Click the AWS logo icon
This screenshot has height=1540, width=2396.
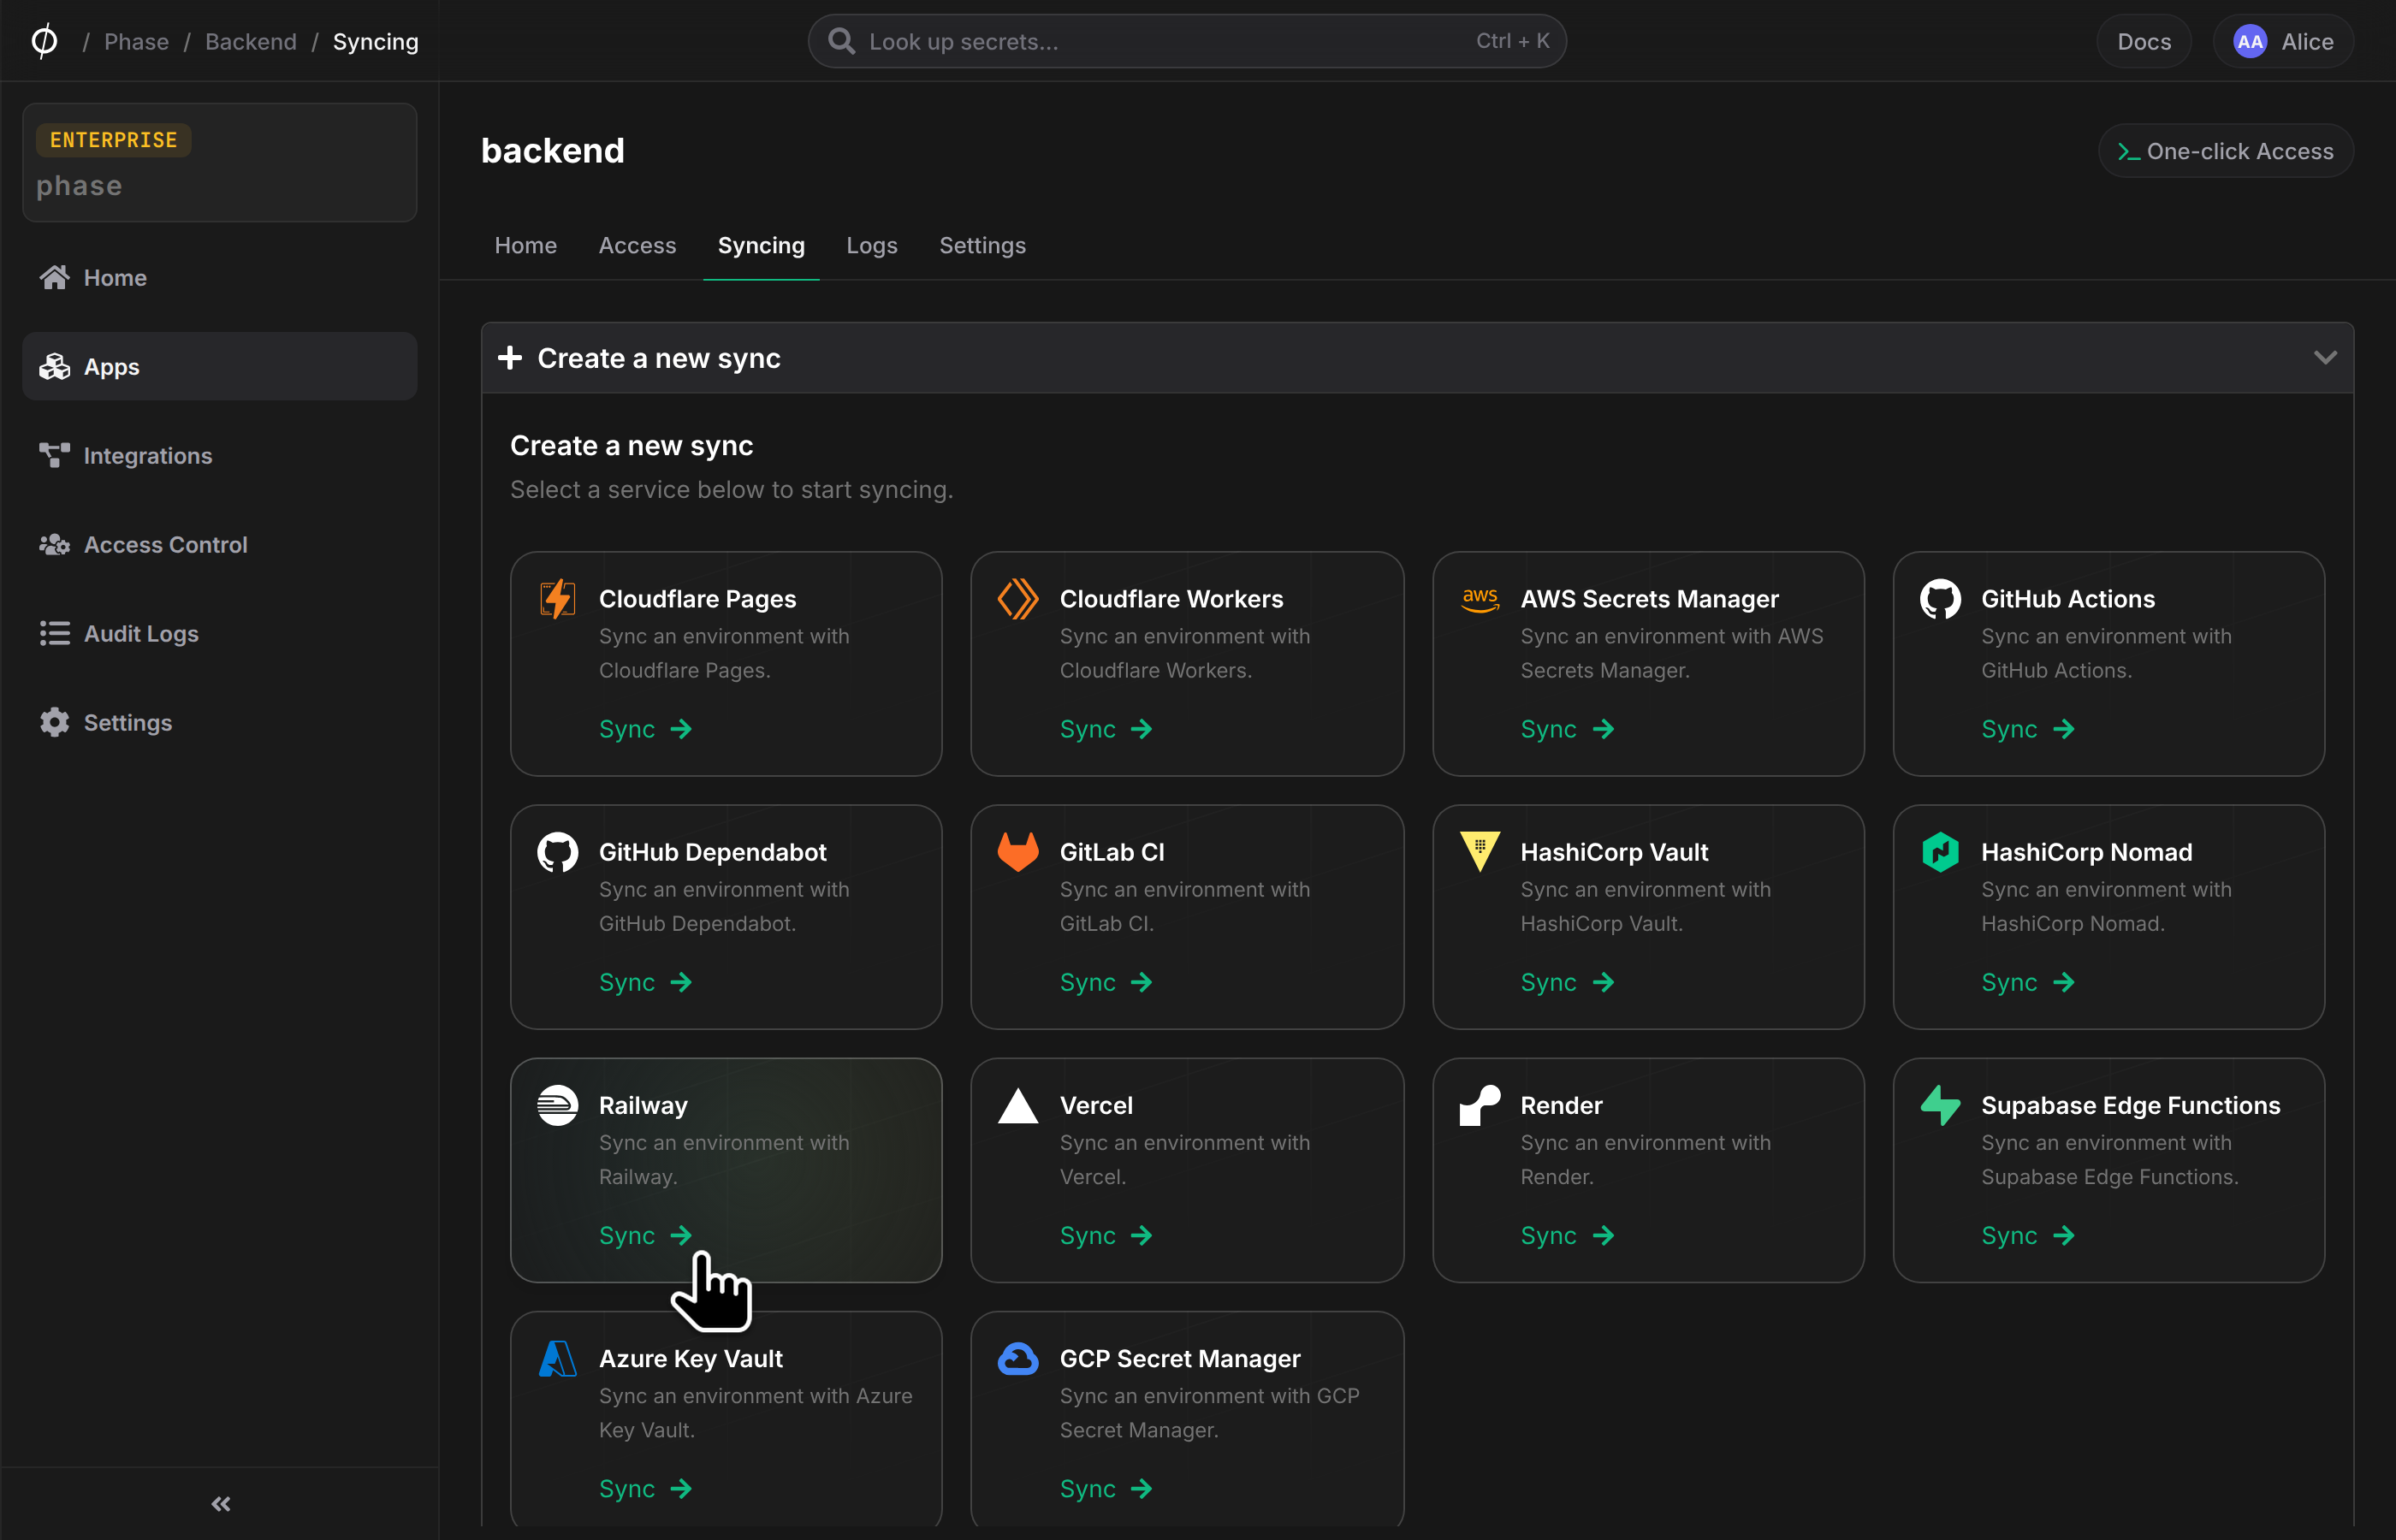coord(1480,599)
